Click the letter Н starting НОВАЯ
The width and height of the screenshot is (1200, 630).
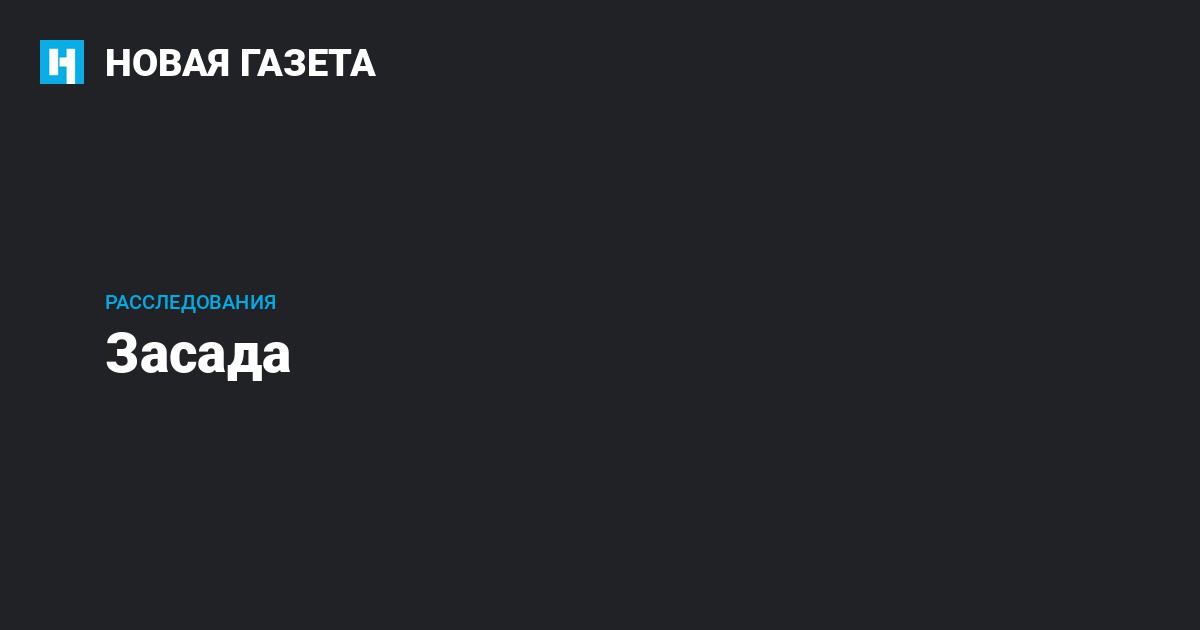coord(117,63)
